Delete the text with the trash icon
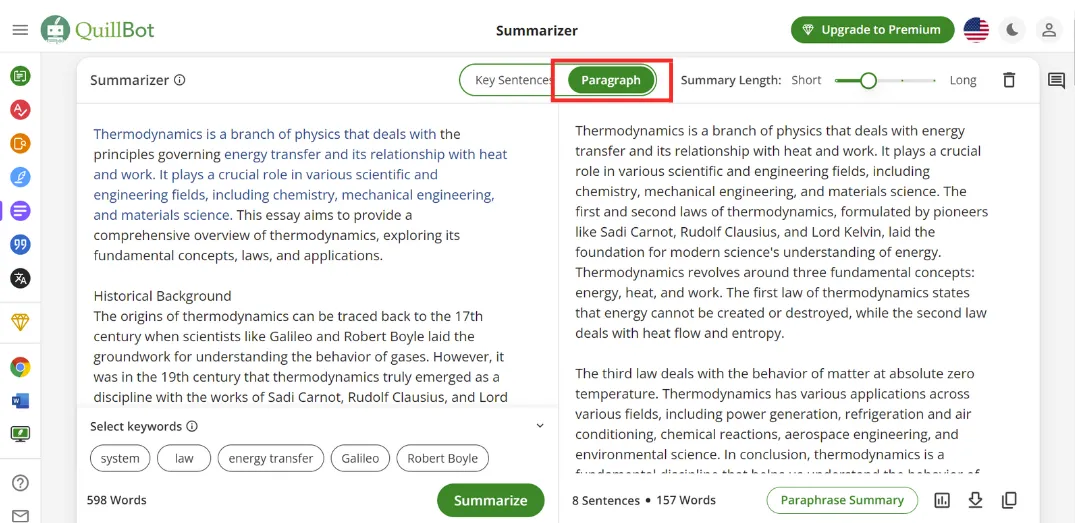Screen dimensions: 1075x523 click(x=1009, y=80)
